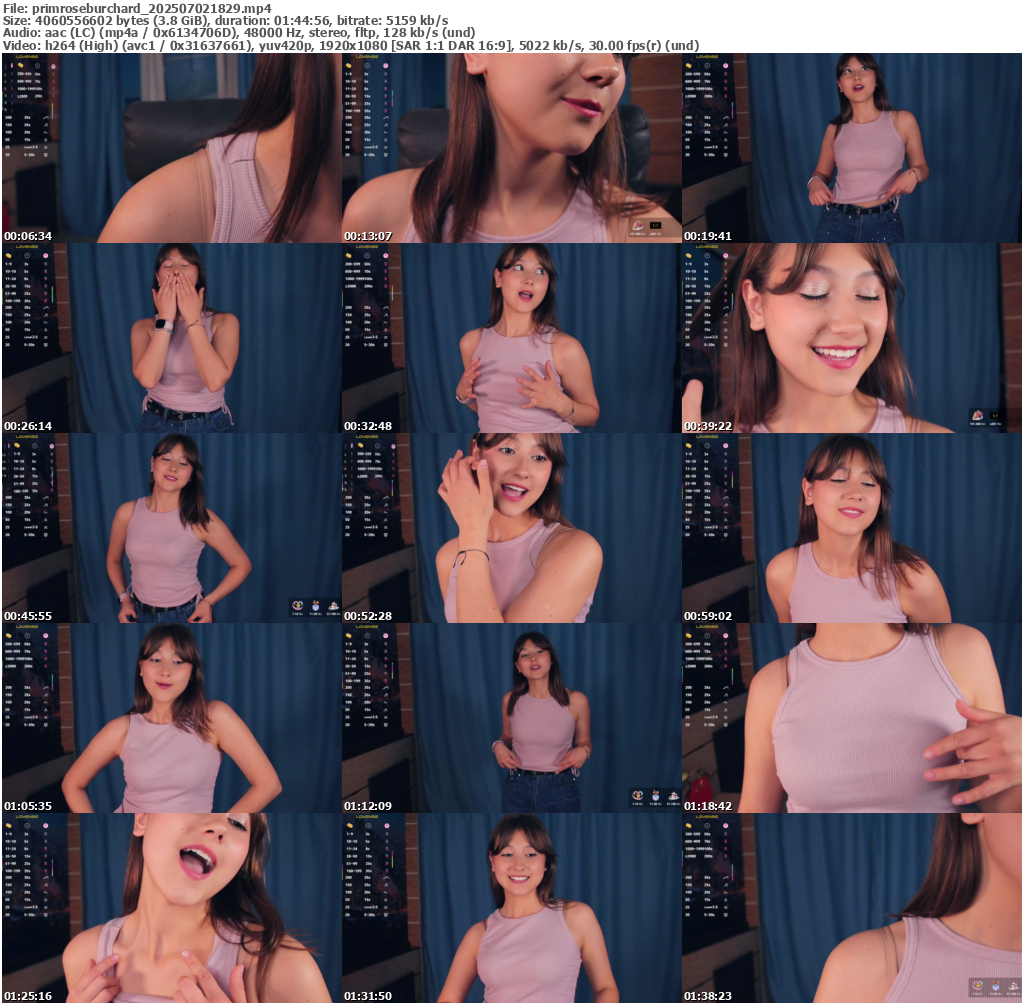This screenshot has height=1003, width=1024.
Task: Open the thumbnail stamped 00:59:02
Action: coord(852,528)
